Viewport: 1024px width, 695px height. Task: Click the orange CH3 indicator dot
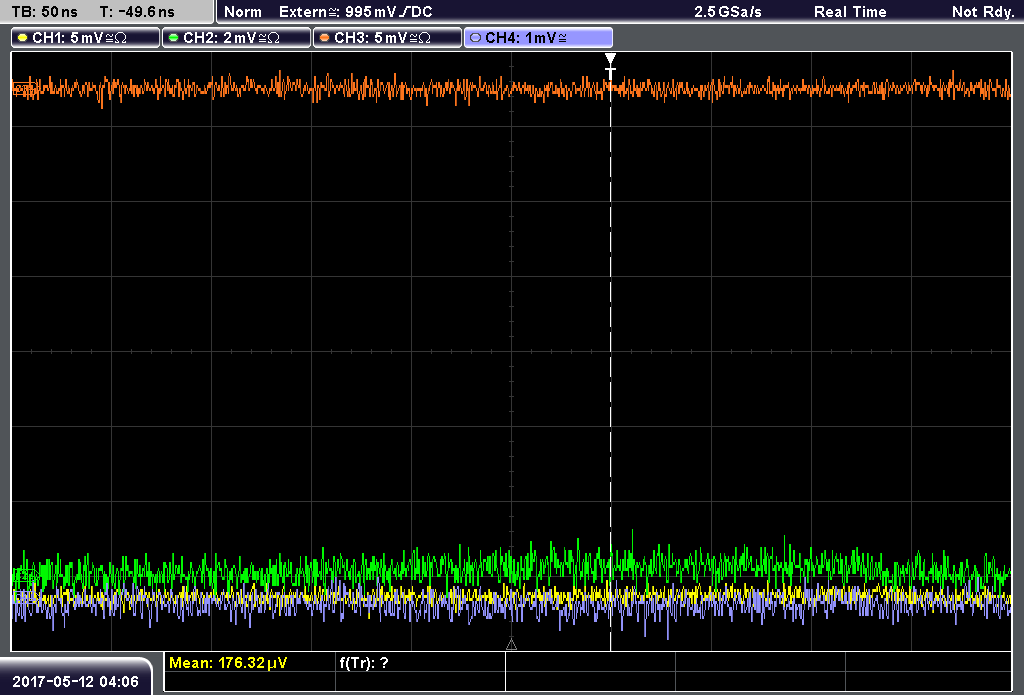coord(324,38)
